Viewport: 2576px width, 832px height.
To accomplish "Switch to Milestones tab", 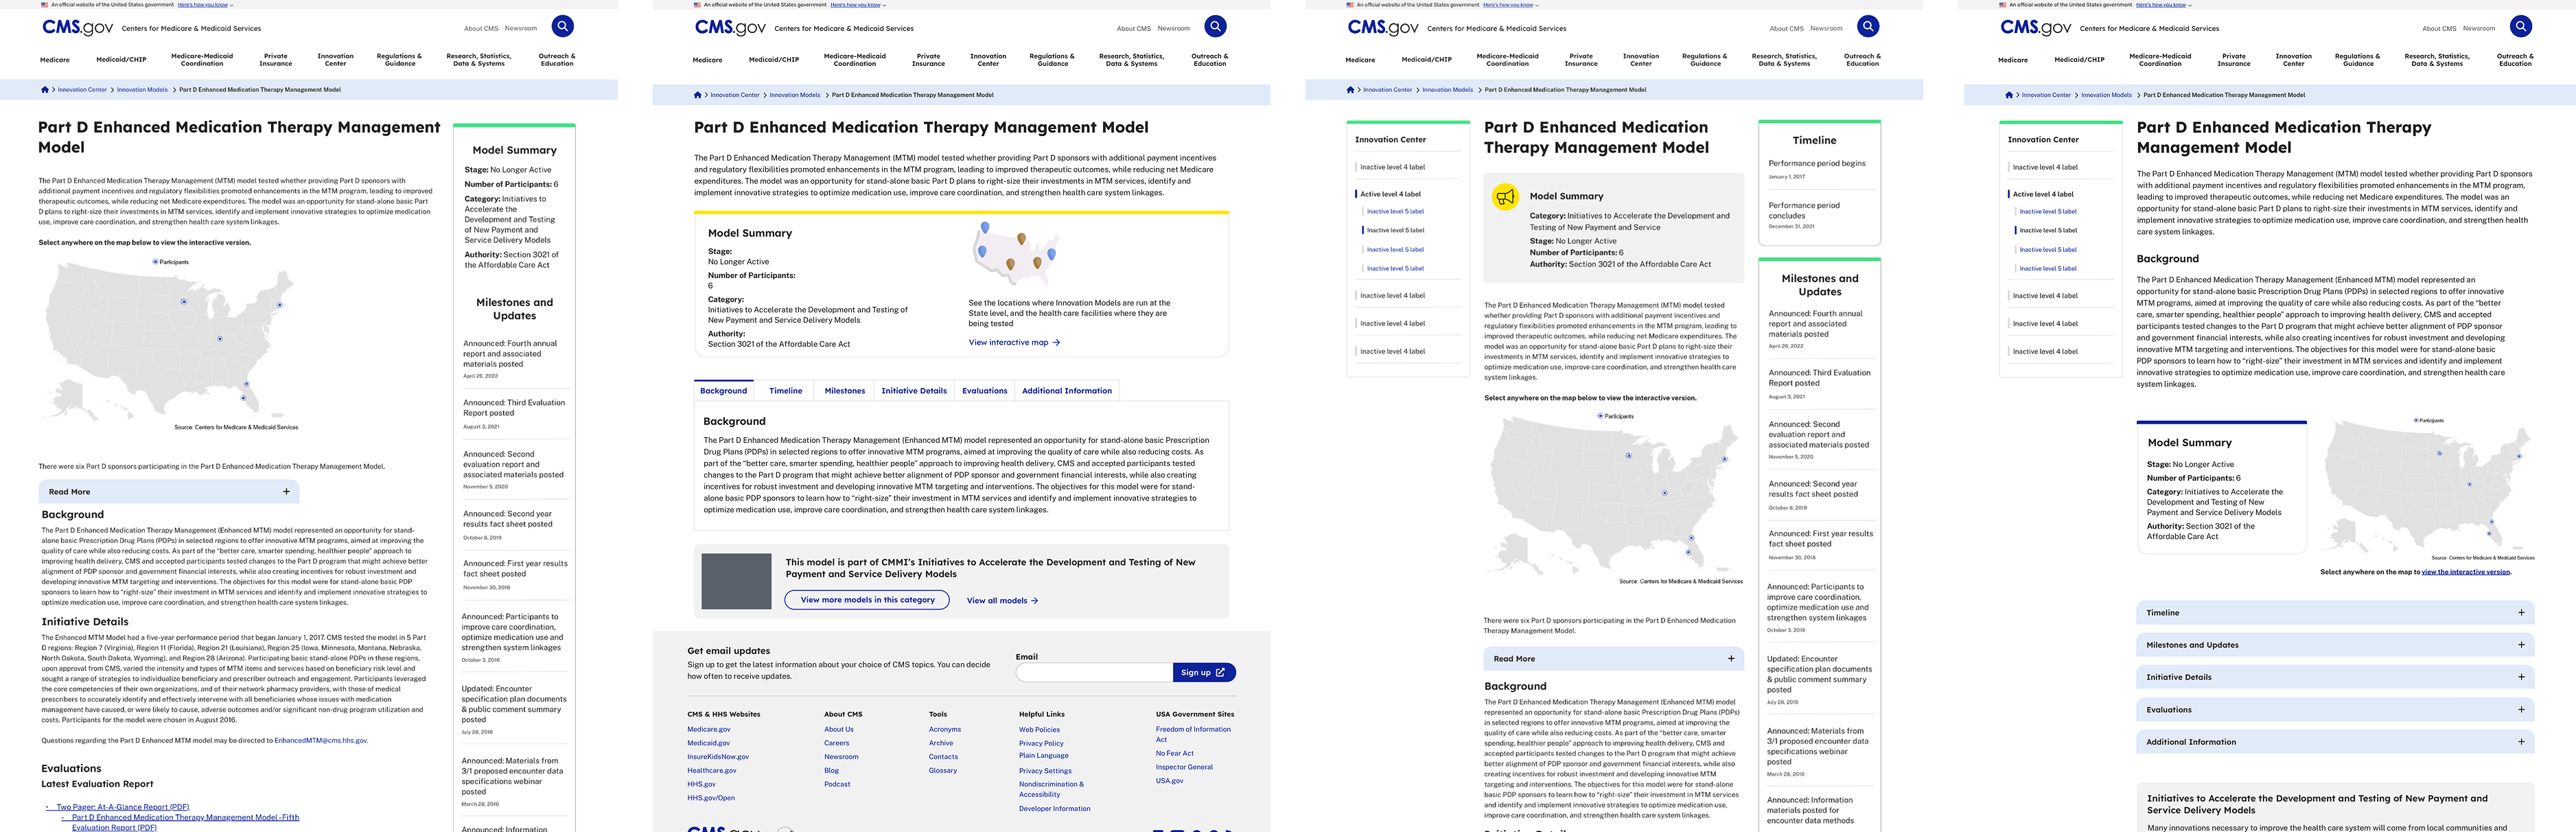I will pos(844,390).
